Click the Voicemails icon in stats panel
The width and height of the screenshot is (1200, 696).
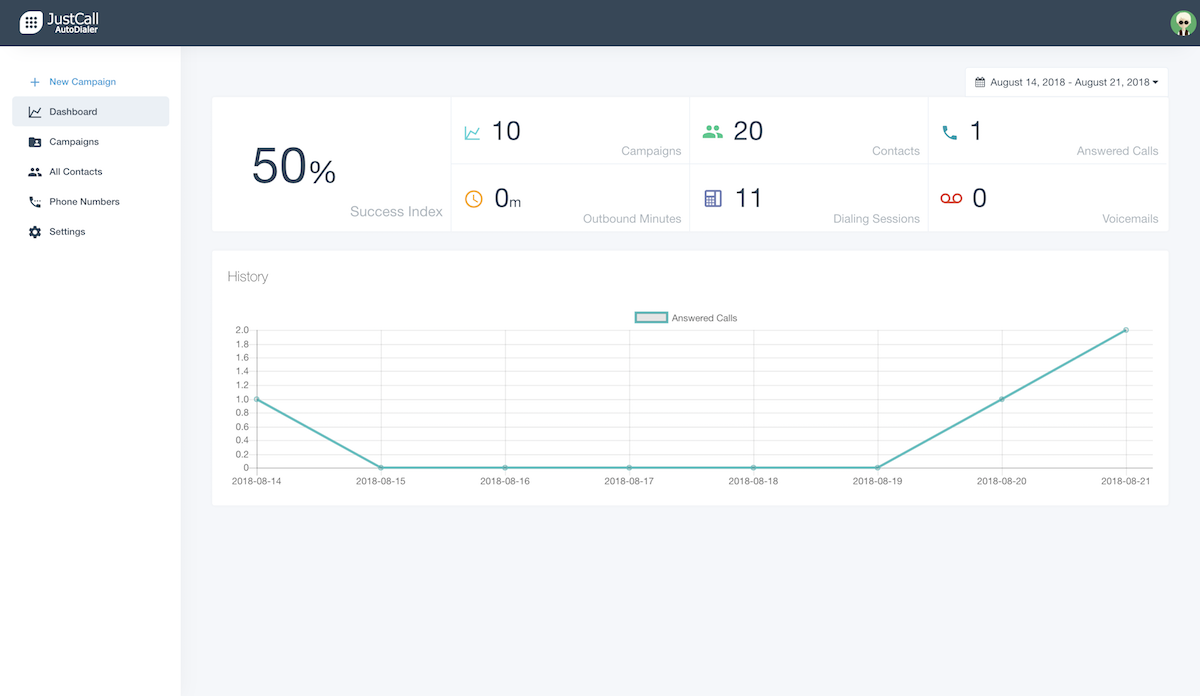click(950, 198)
